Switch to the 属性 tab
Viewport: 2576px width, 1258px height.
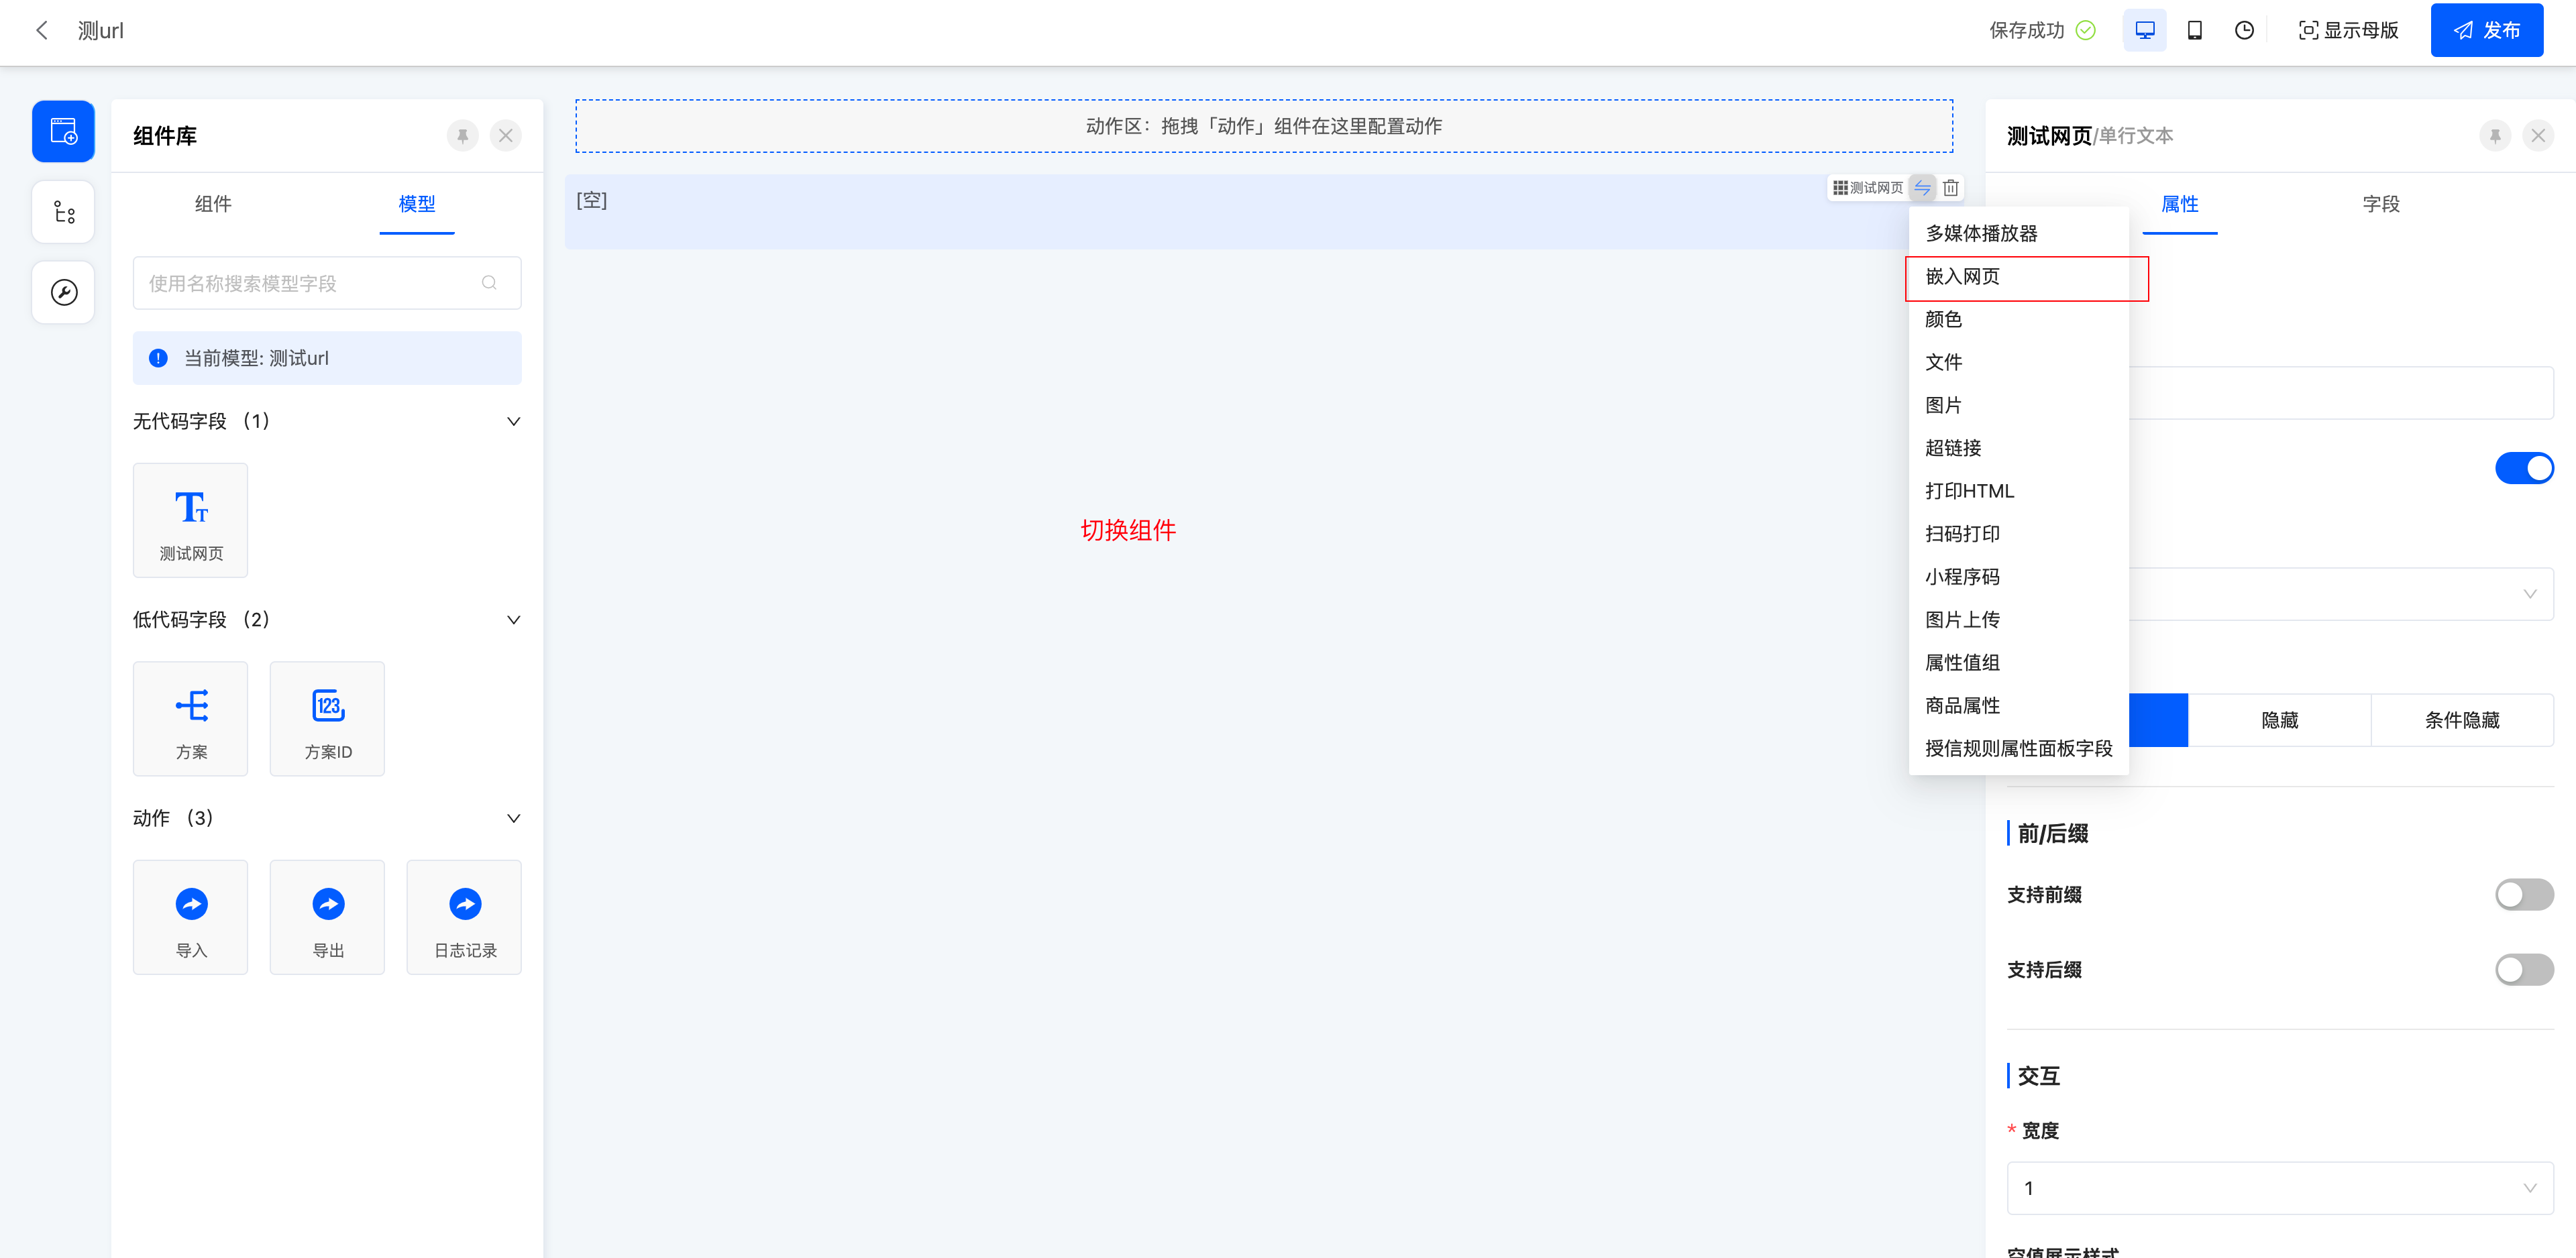pos(2180,204)
